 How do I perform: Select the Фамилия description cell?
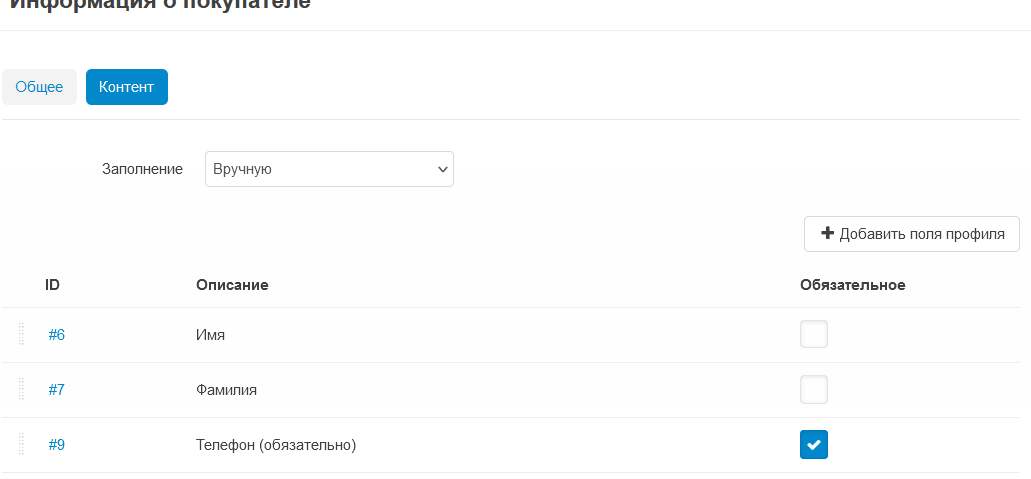(x=226, y=390)
